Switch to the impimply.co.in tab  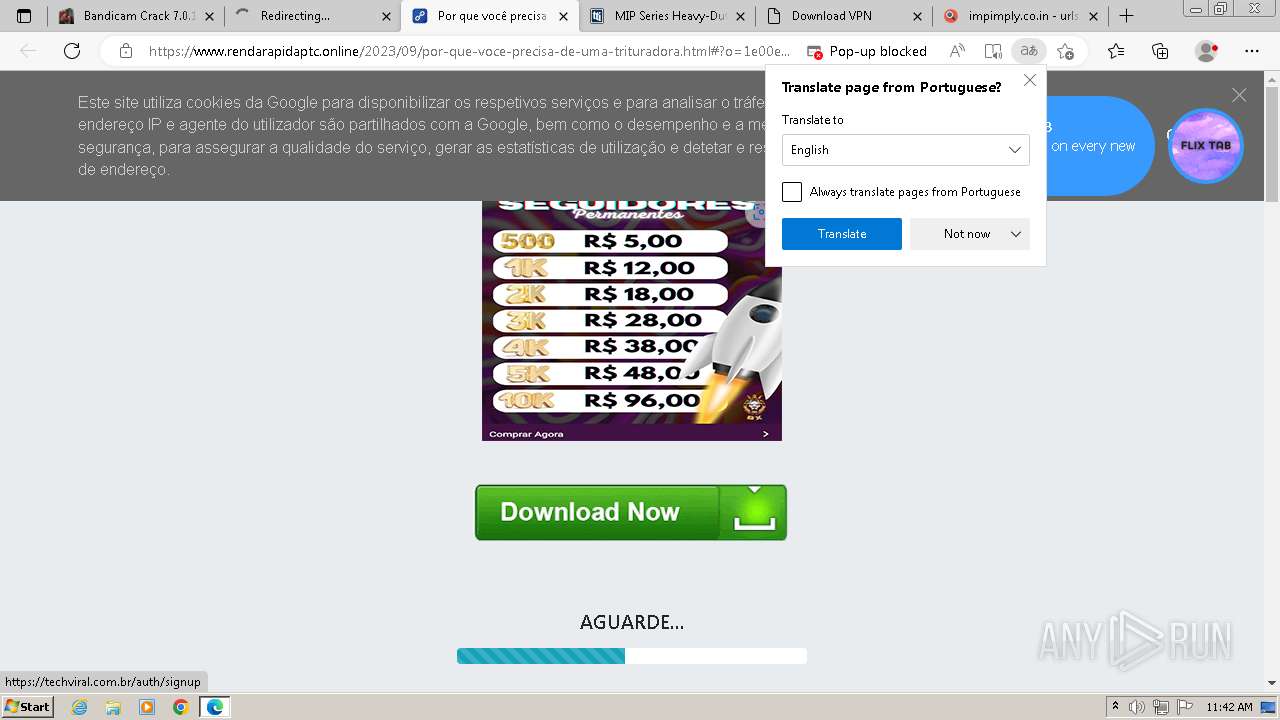[x=1018, y=16]
